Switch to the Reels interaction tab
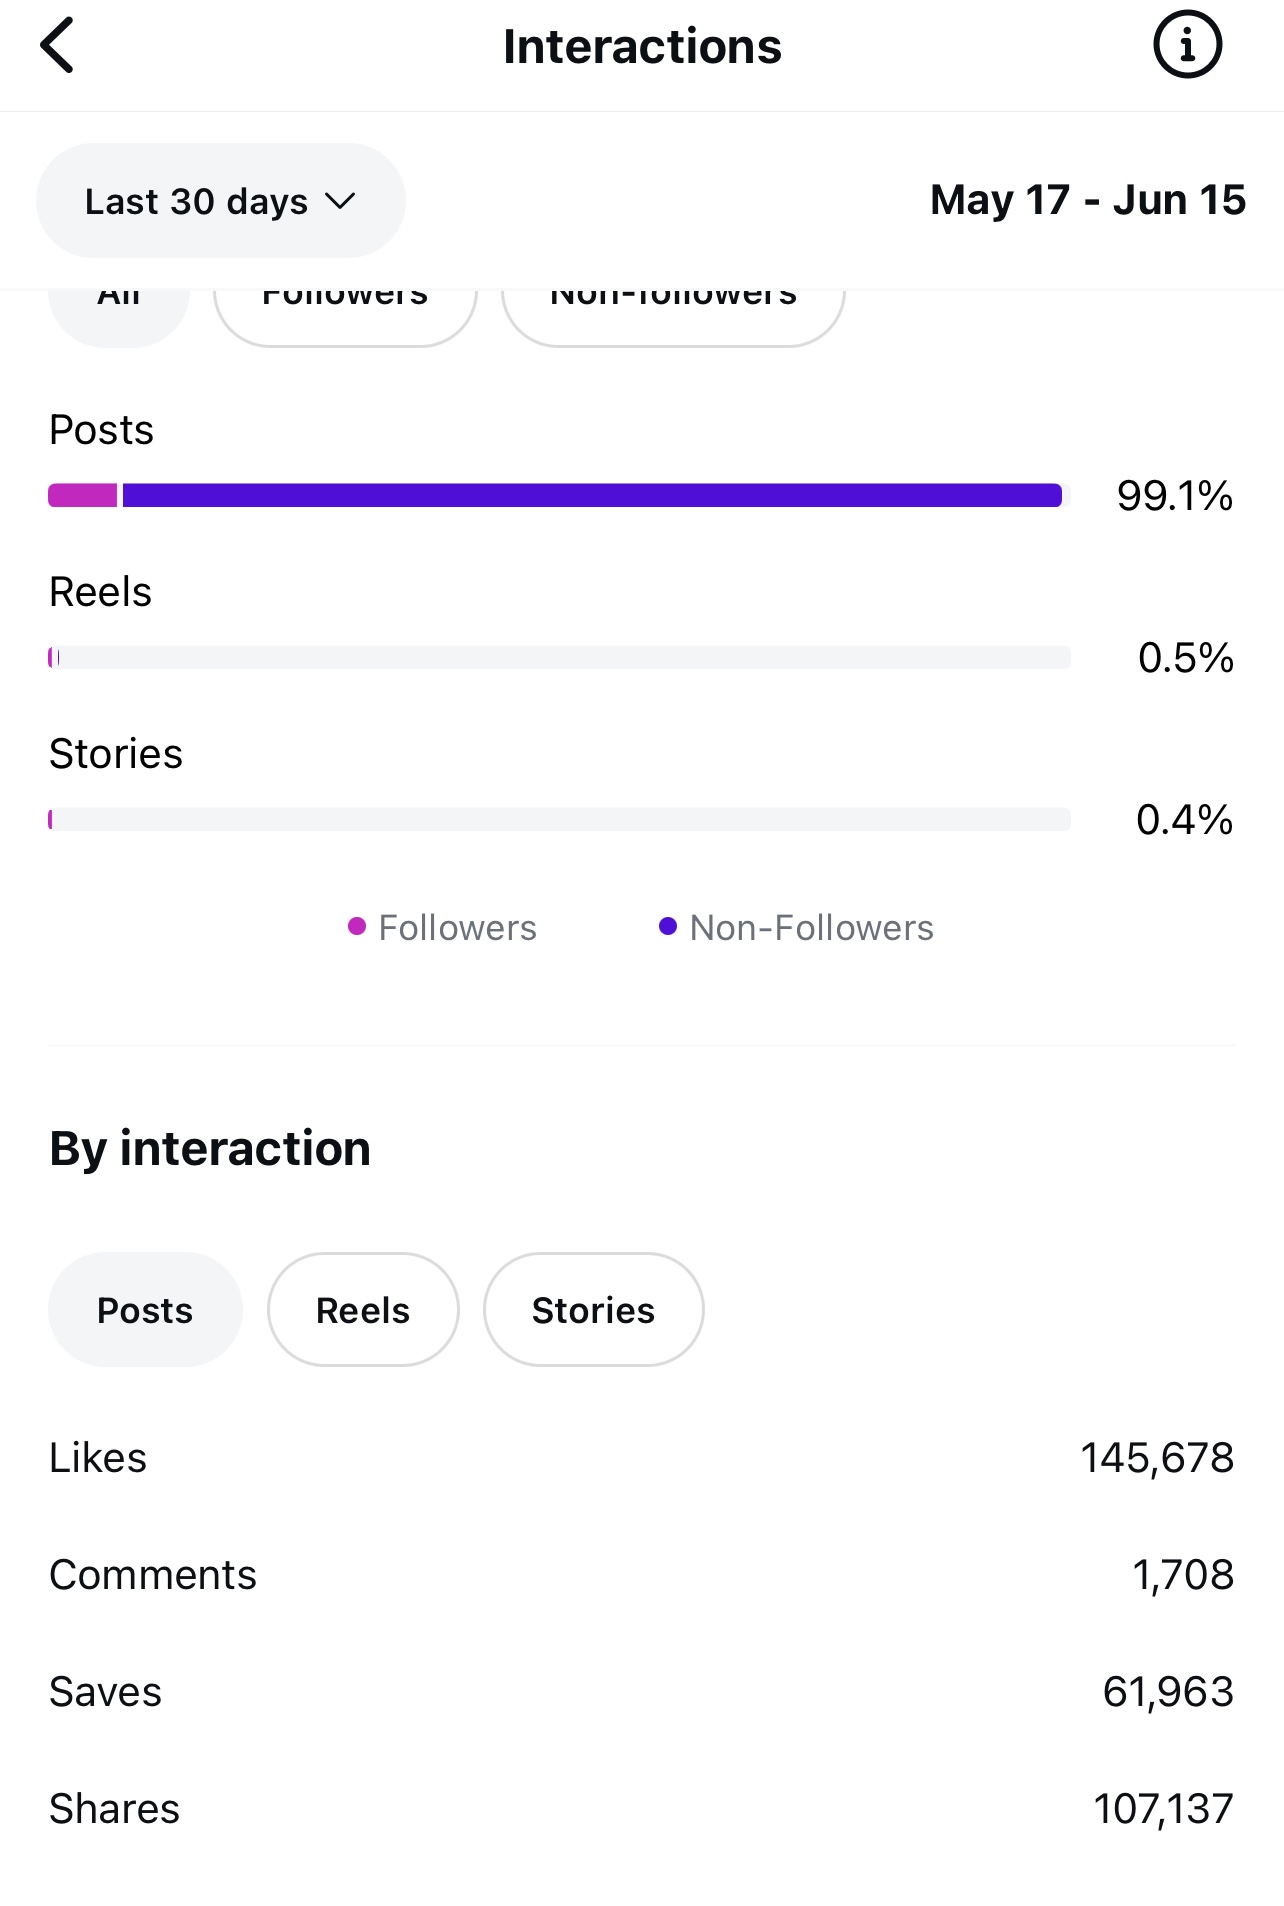The width and height of the screenshot is (1284, 1906). pos(363,1310)
